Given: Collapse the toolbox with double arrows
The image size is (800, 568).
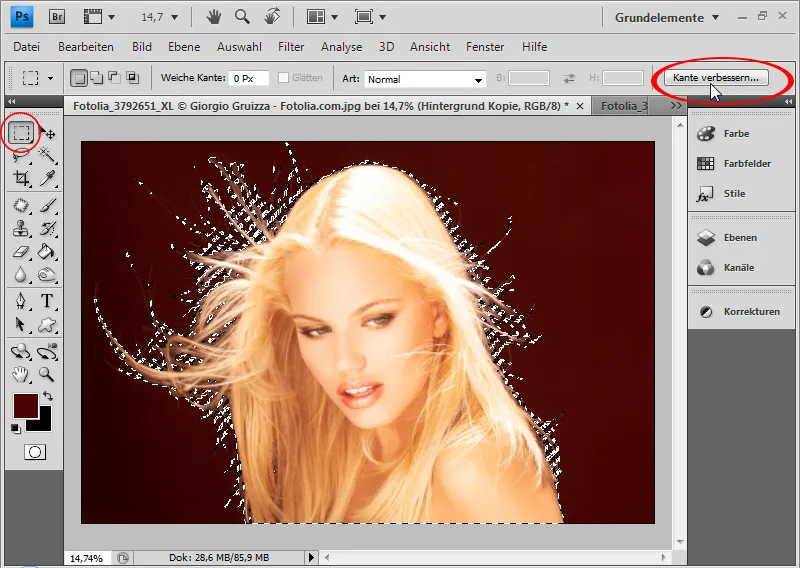Looking at the screenshot, I should (x=12, y=102).
